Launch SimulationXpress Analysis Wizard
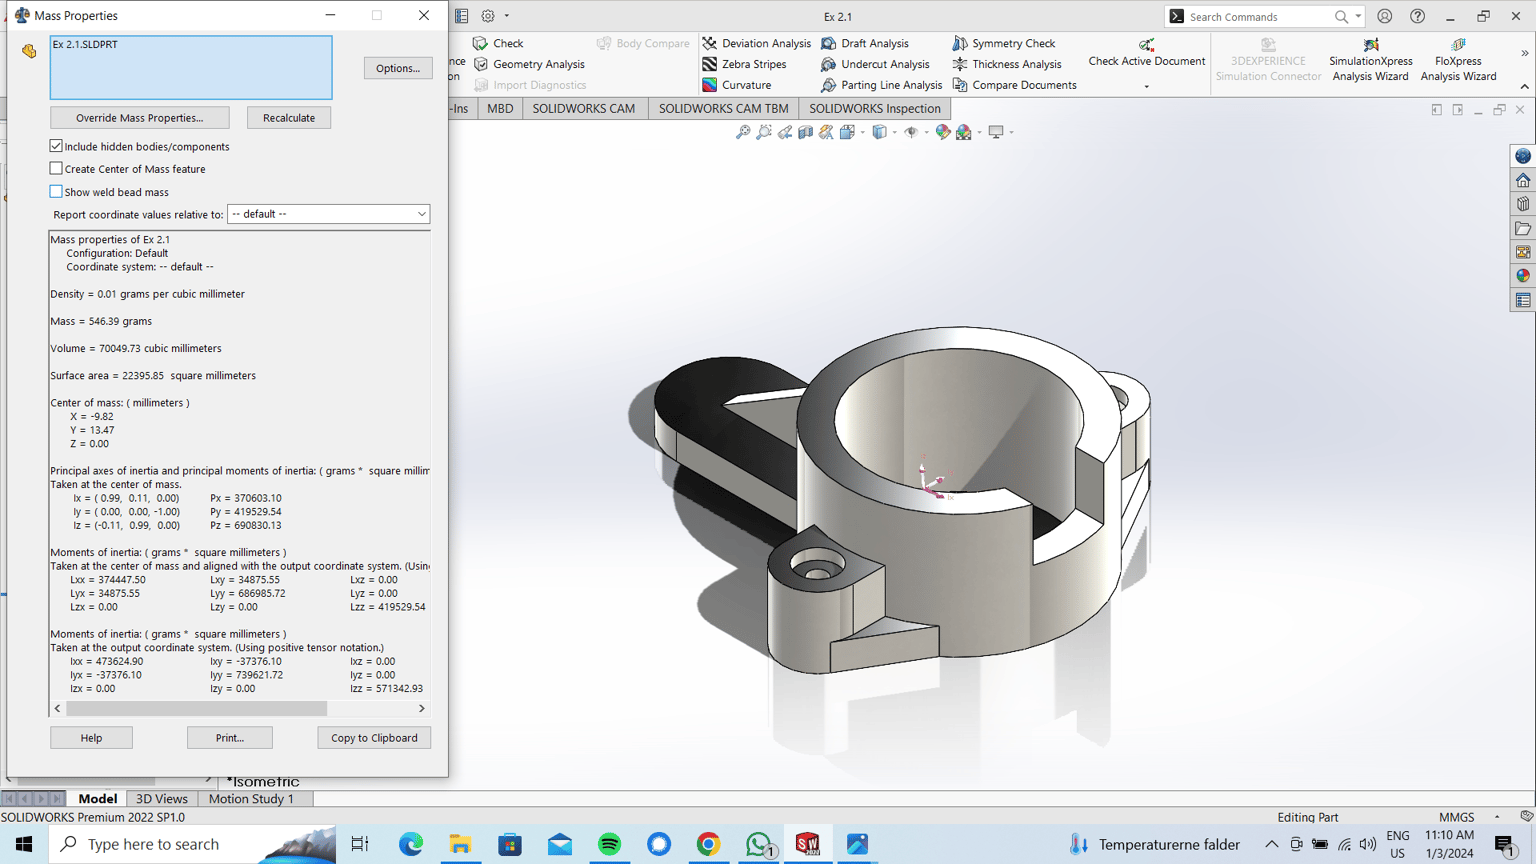Image resolution: width=1536 pixels, height=864 pixels. click(1371, 60)
